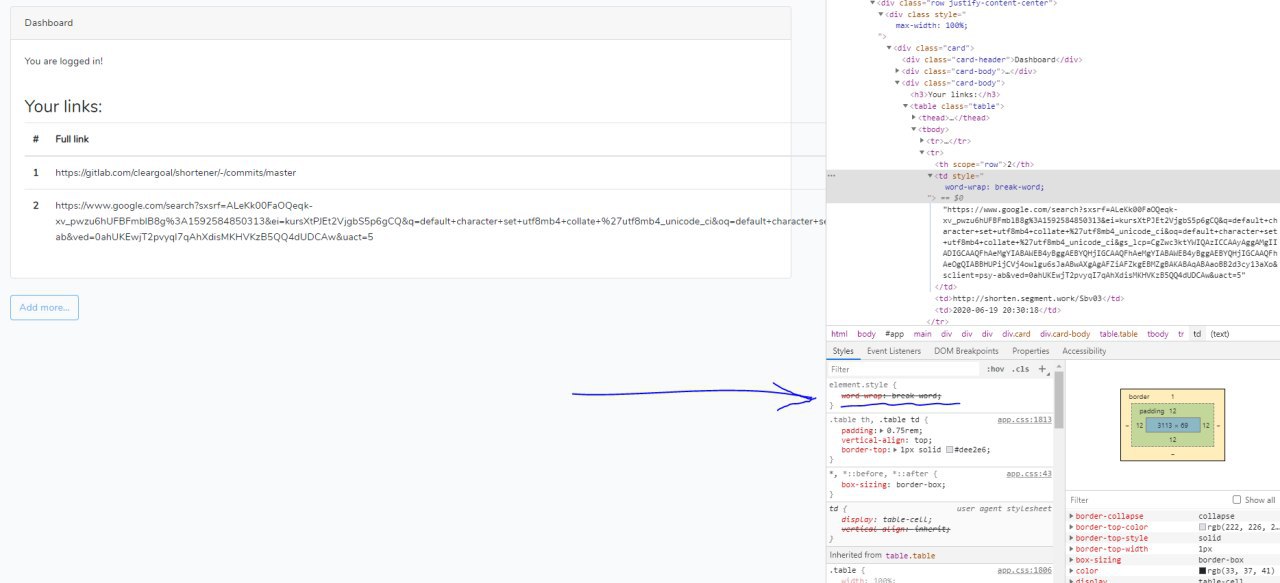Image resolution: width=1280 pixels, height=583 pixels.
Task: Select the box-sizing: border-box declaration
Action: (x=893, y=484)
